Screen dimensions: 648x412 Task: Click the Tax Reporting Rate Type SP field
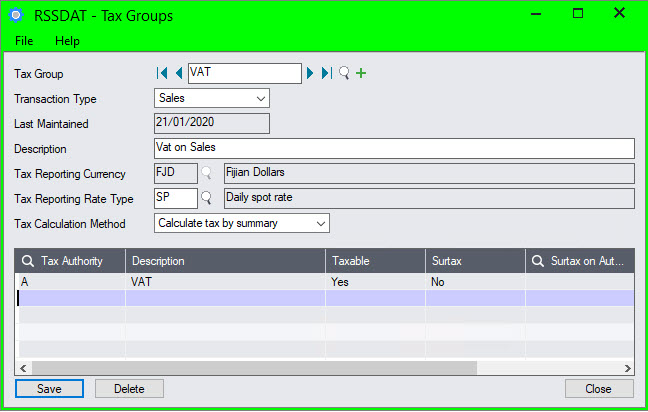coord(176,198)
